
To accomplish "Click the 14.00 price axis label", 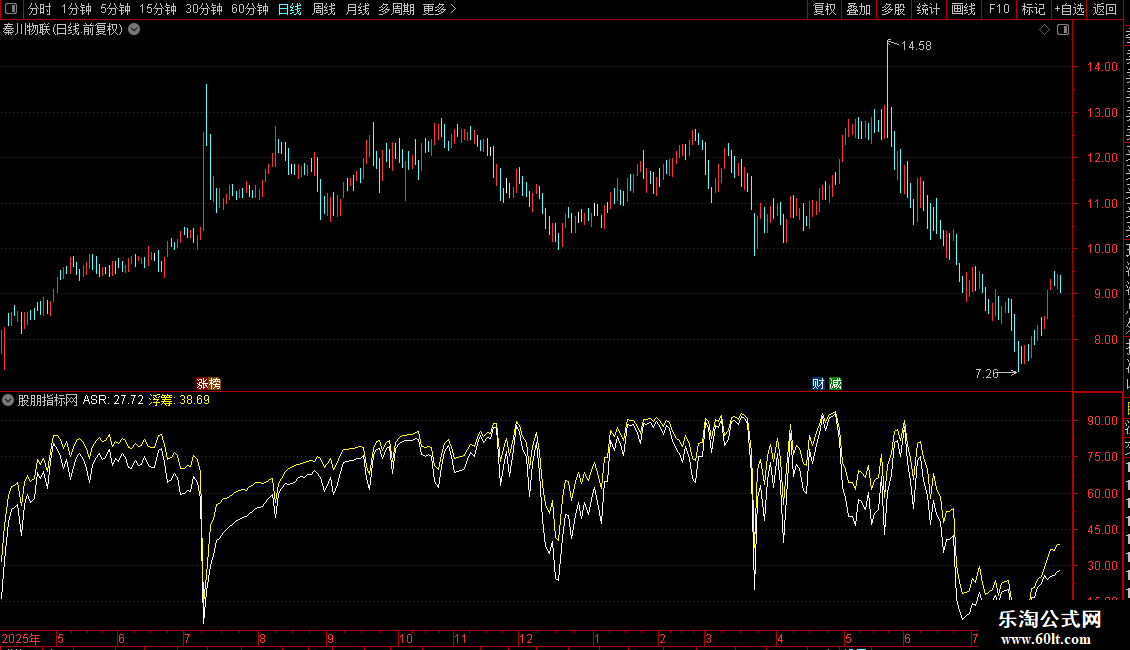I will 1102,67.
